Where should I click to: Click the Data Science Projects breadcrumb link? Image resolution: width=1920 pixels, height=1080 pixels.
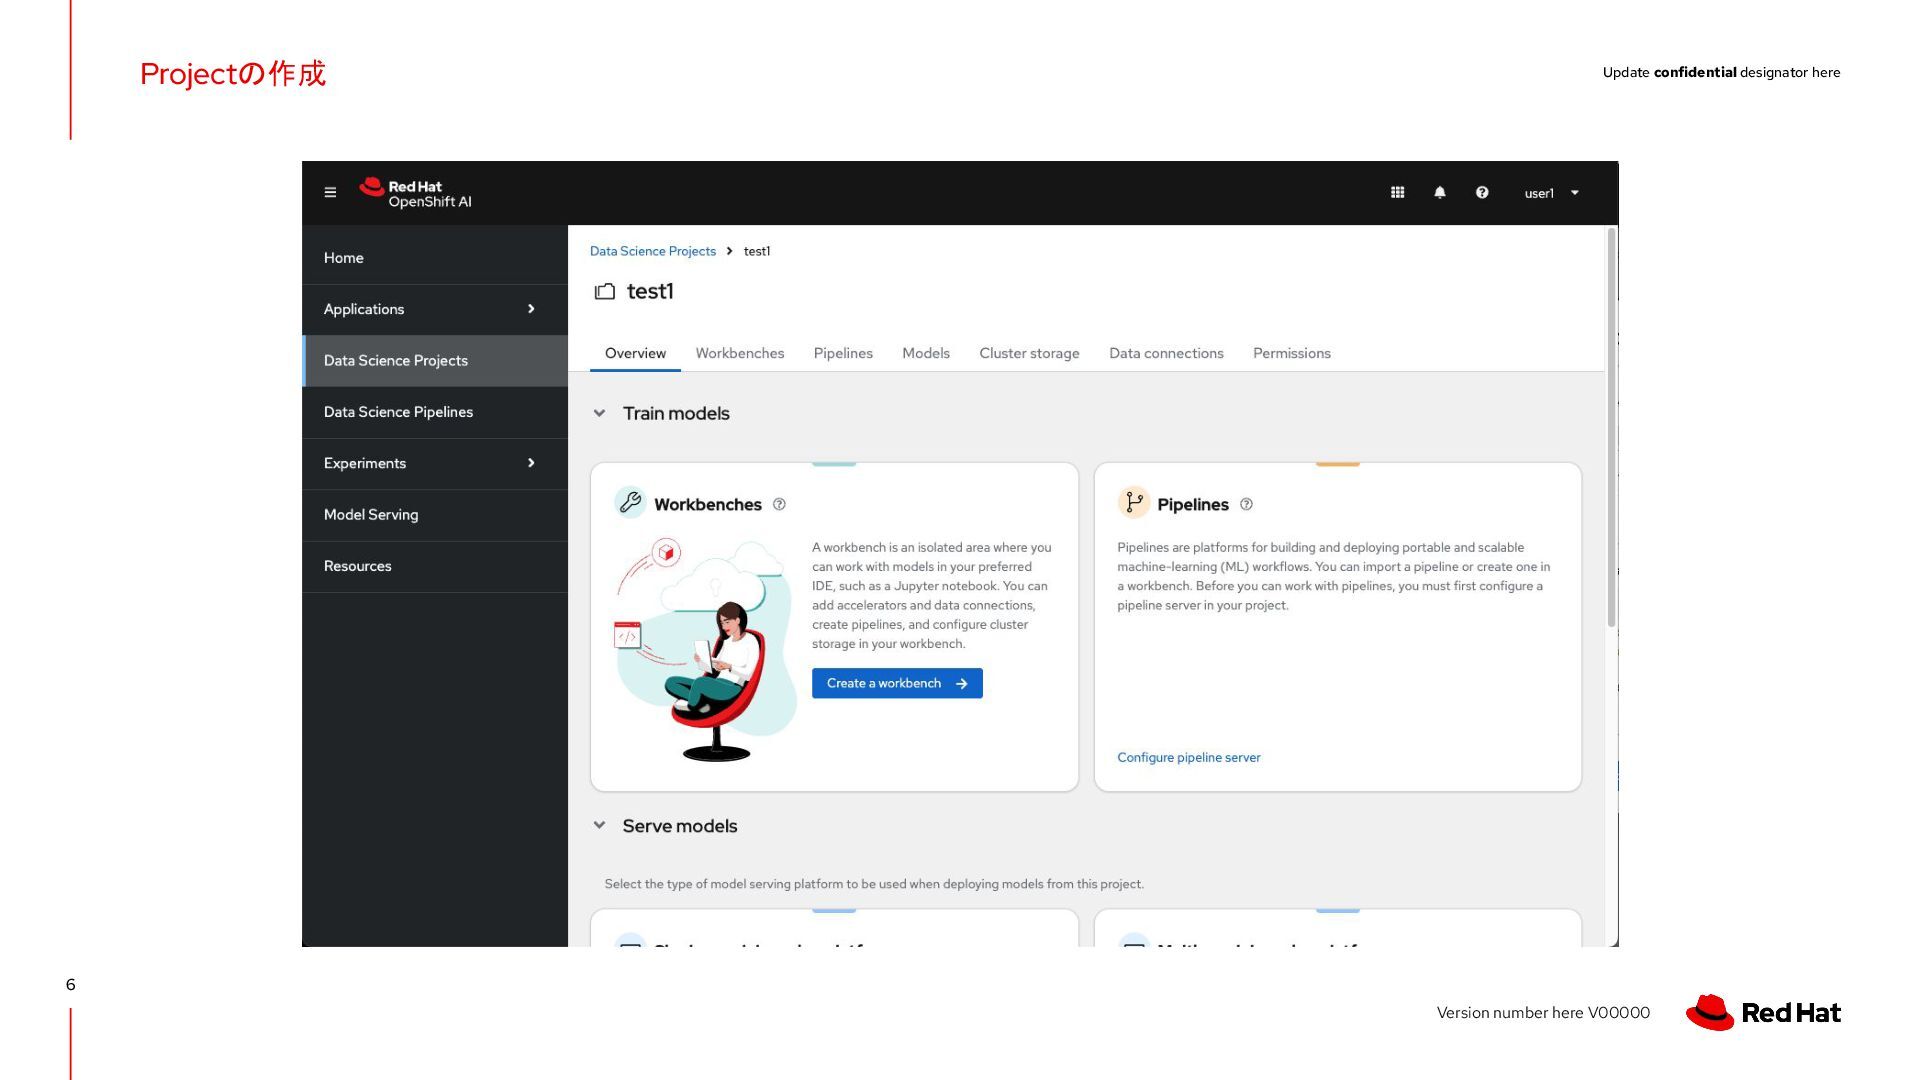click(652, 251)
